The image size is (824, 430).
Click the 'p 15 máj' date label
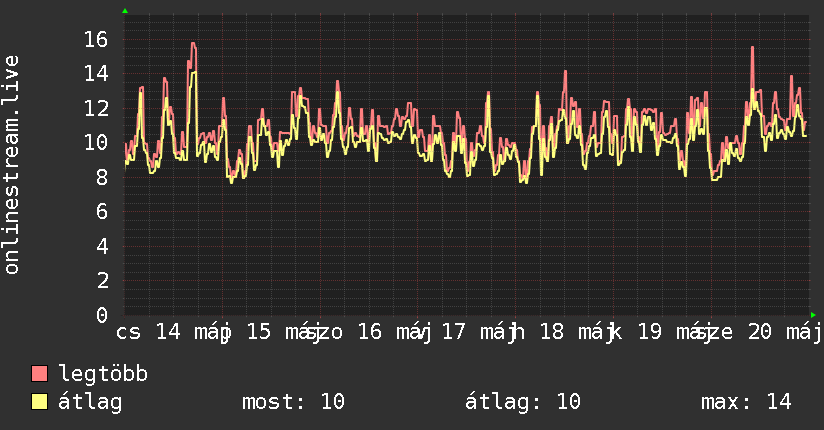pos(272,332)
